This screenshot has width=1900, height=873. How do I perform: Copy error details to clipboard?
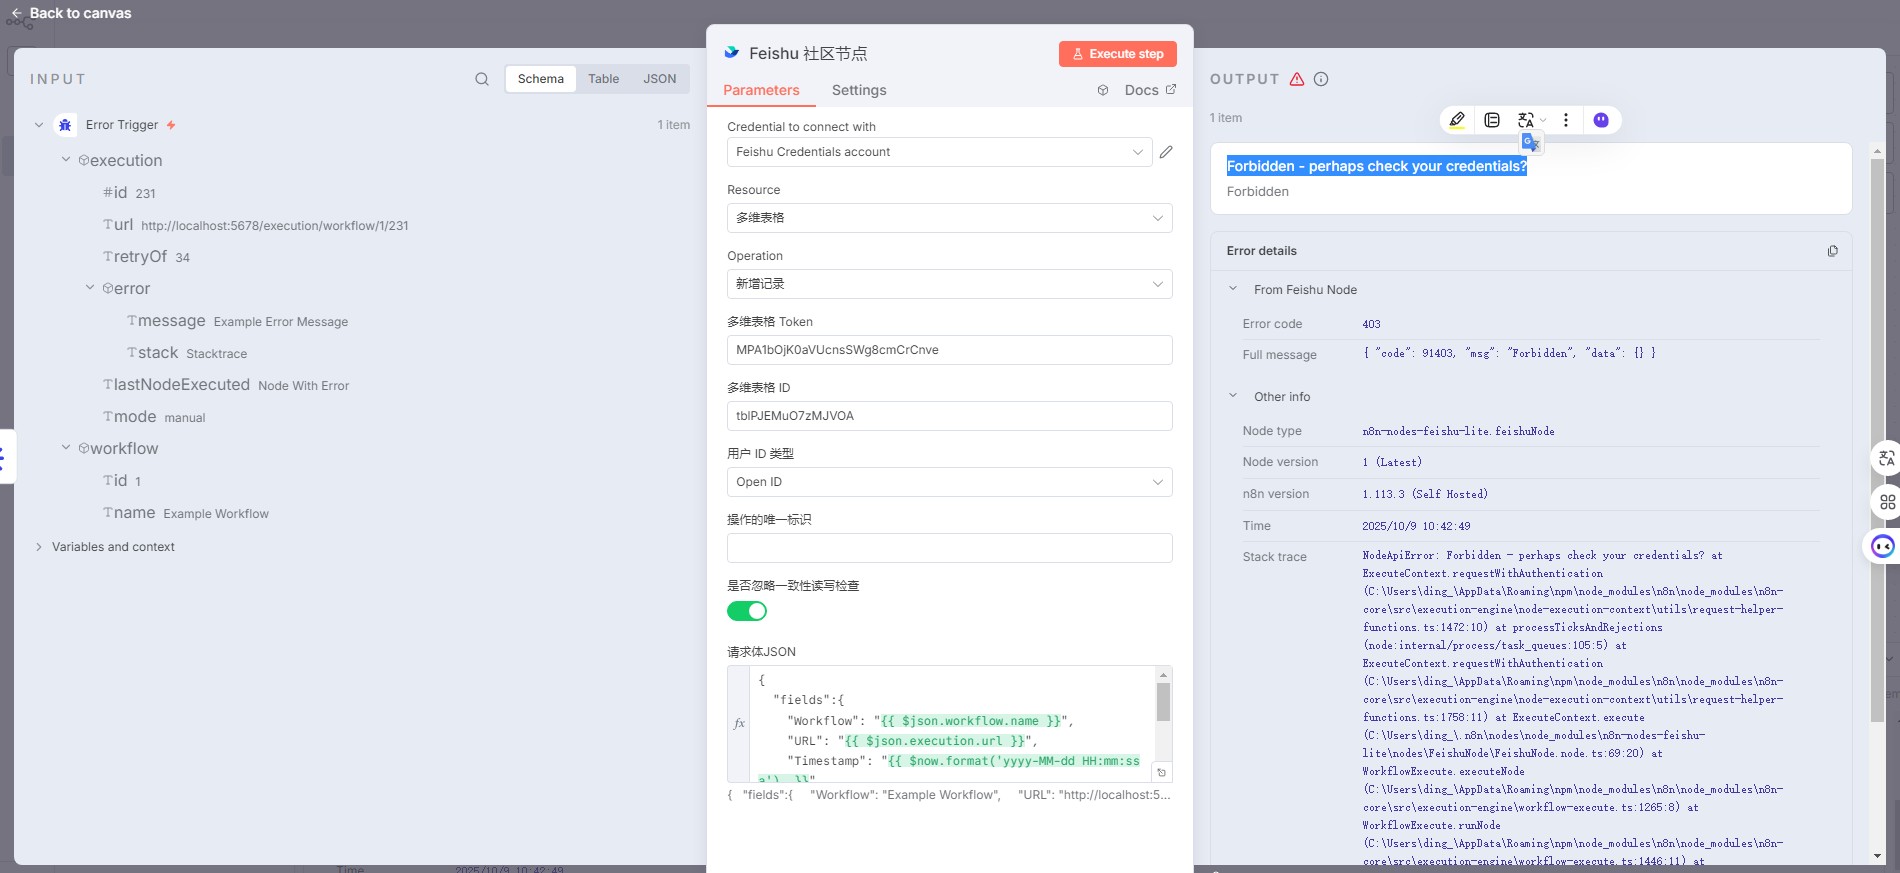1832,251
